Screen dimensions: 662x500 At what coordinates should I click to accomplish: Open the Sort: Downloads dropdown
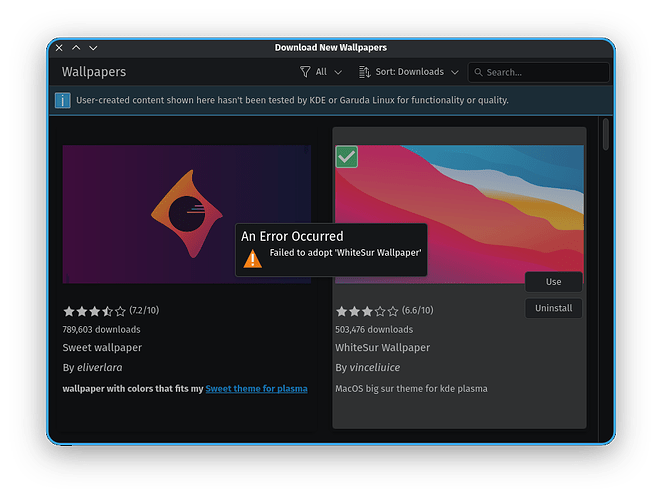[409, 72]
